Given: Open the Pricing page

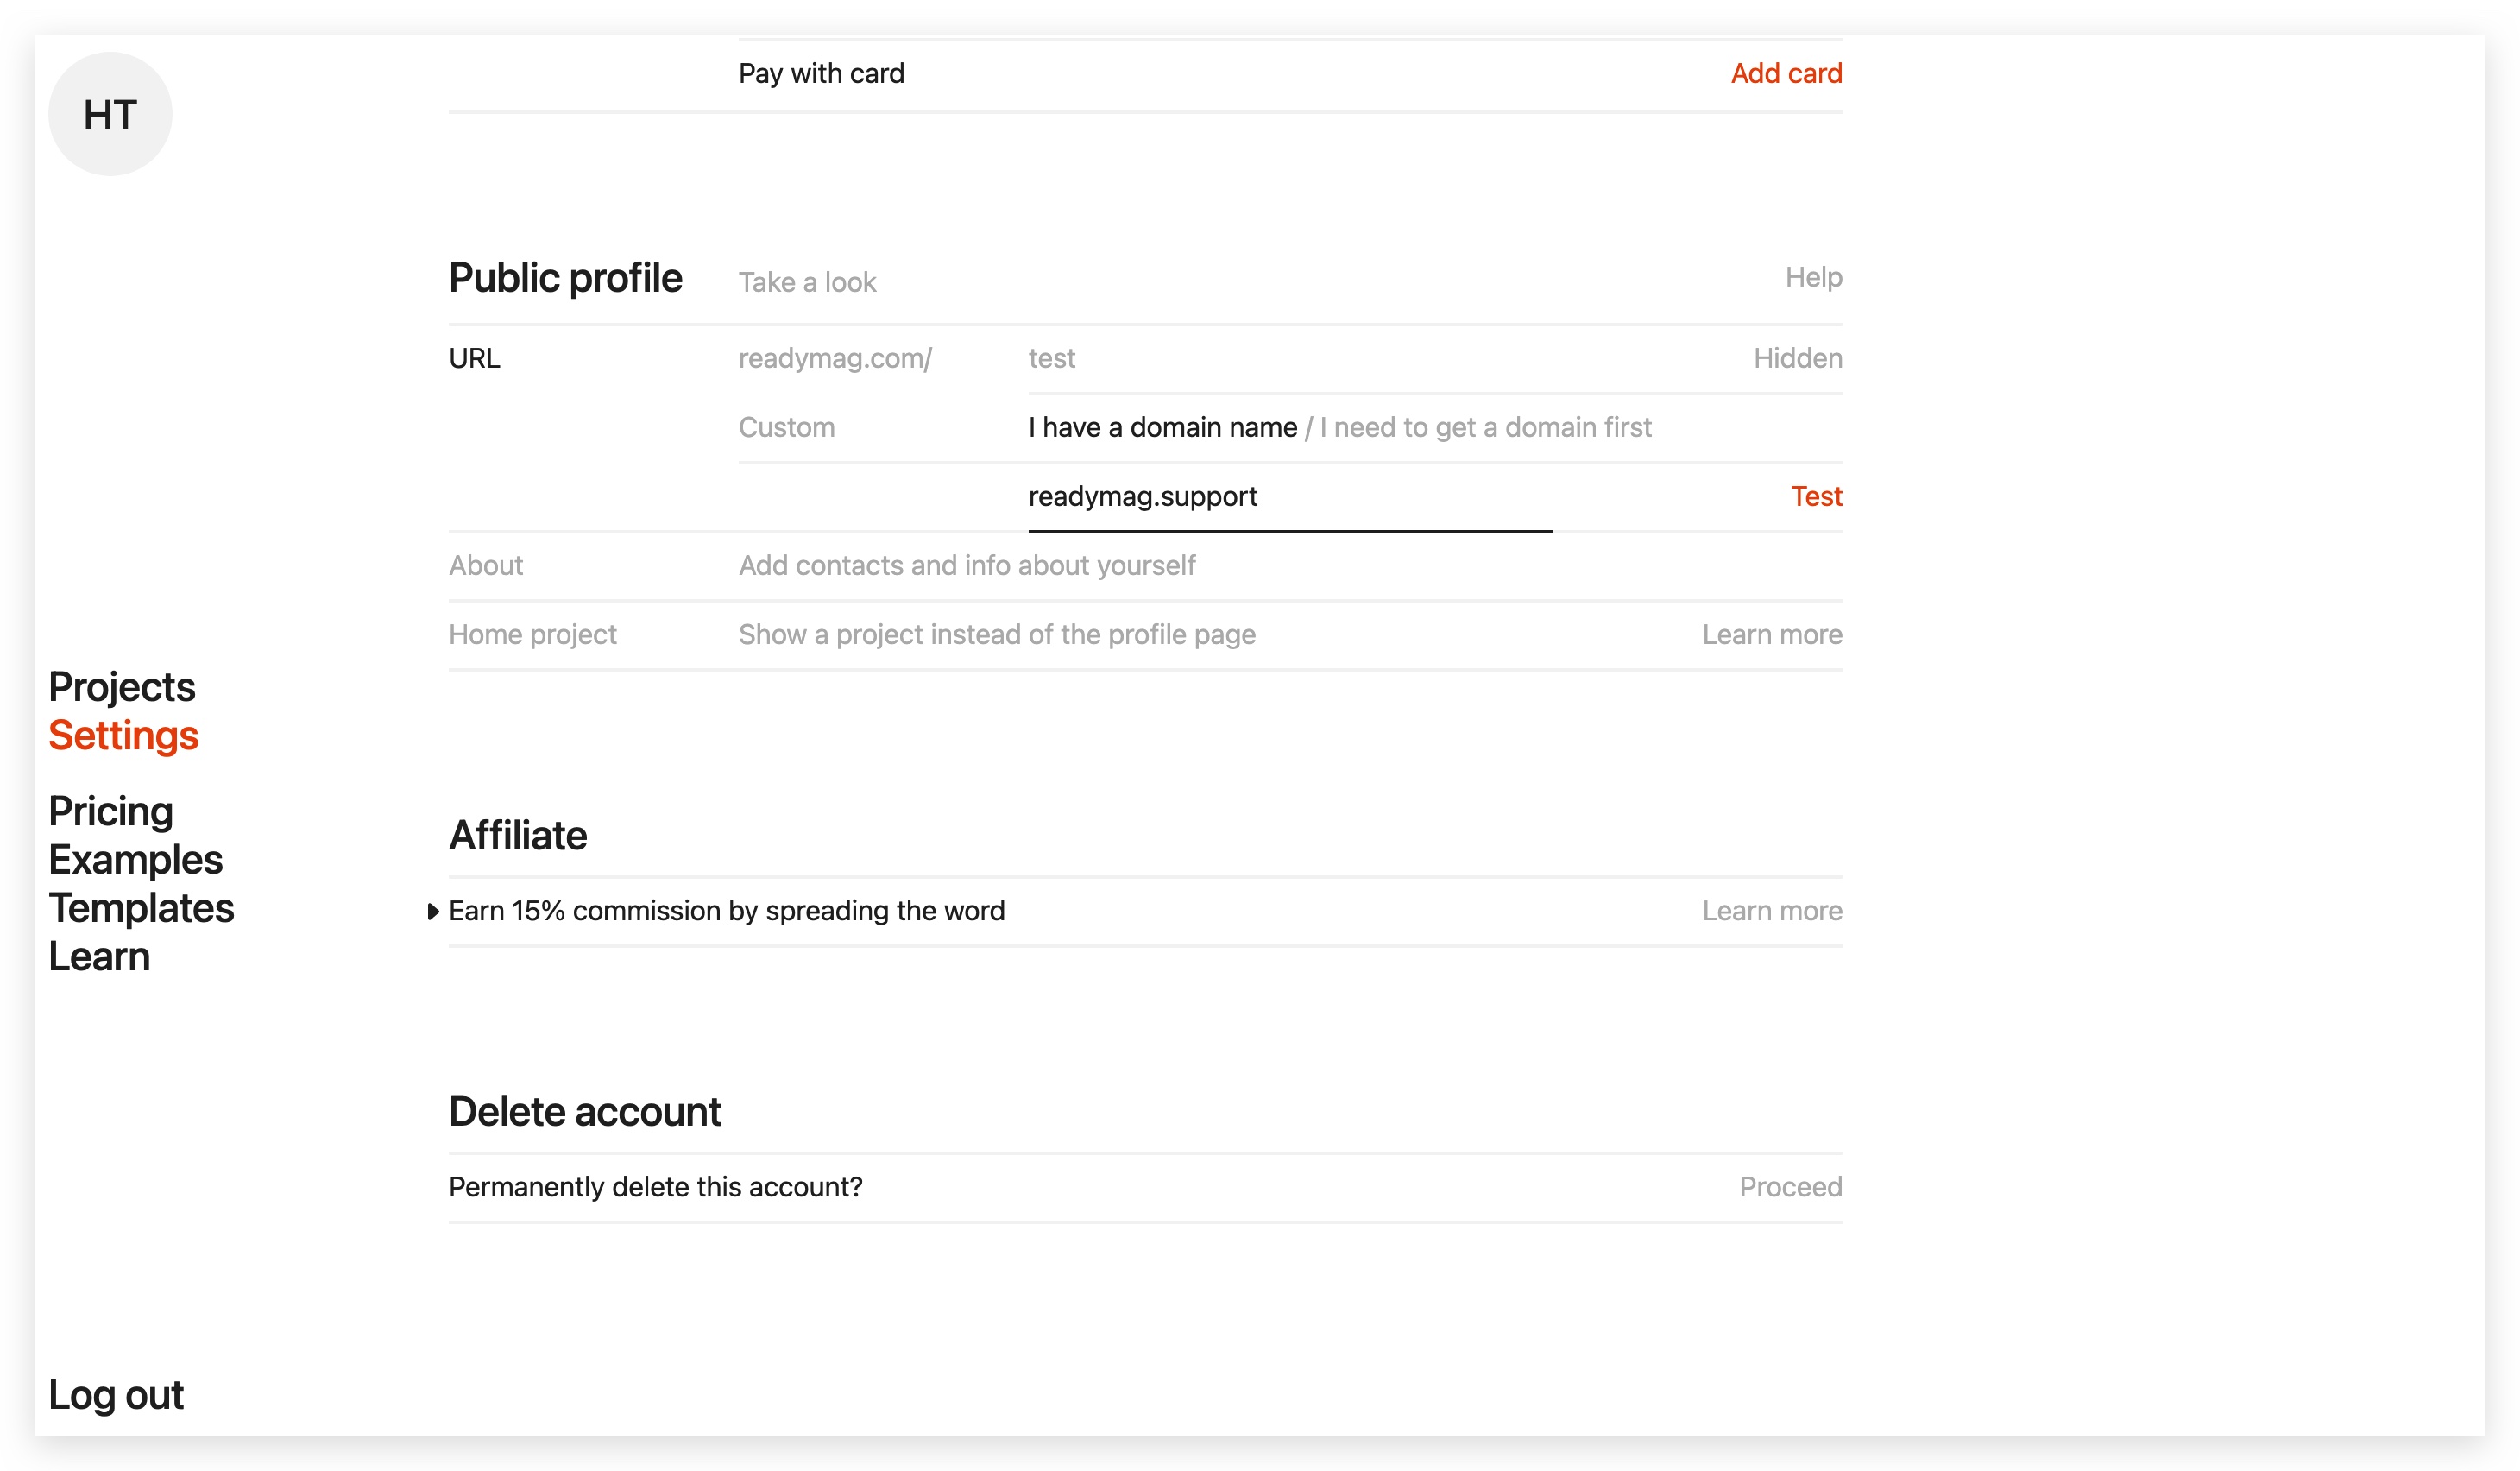Looking at the screenshot, I should [111, 811].
